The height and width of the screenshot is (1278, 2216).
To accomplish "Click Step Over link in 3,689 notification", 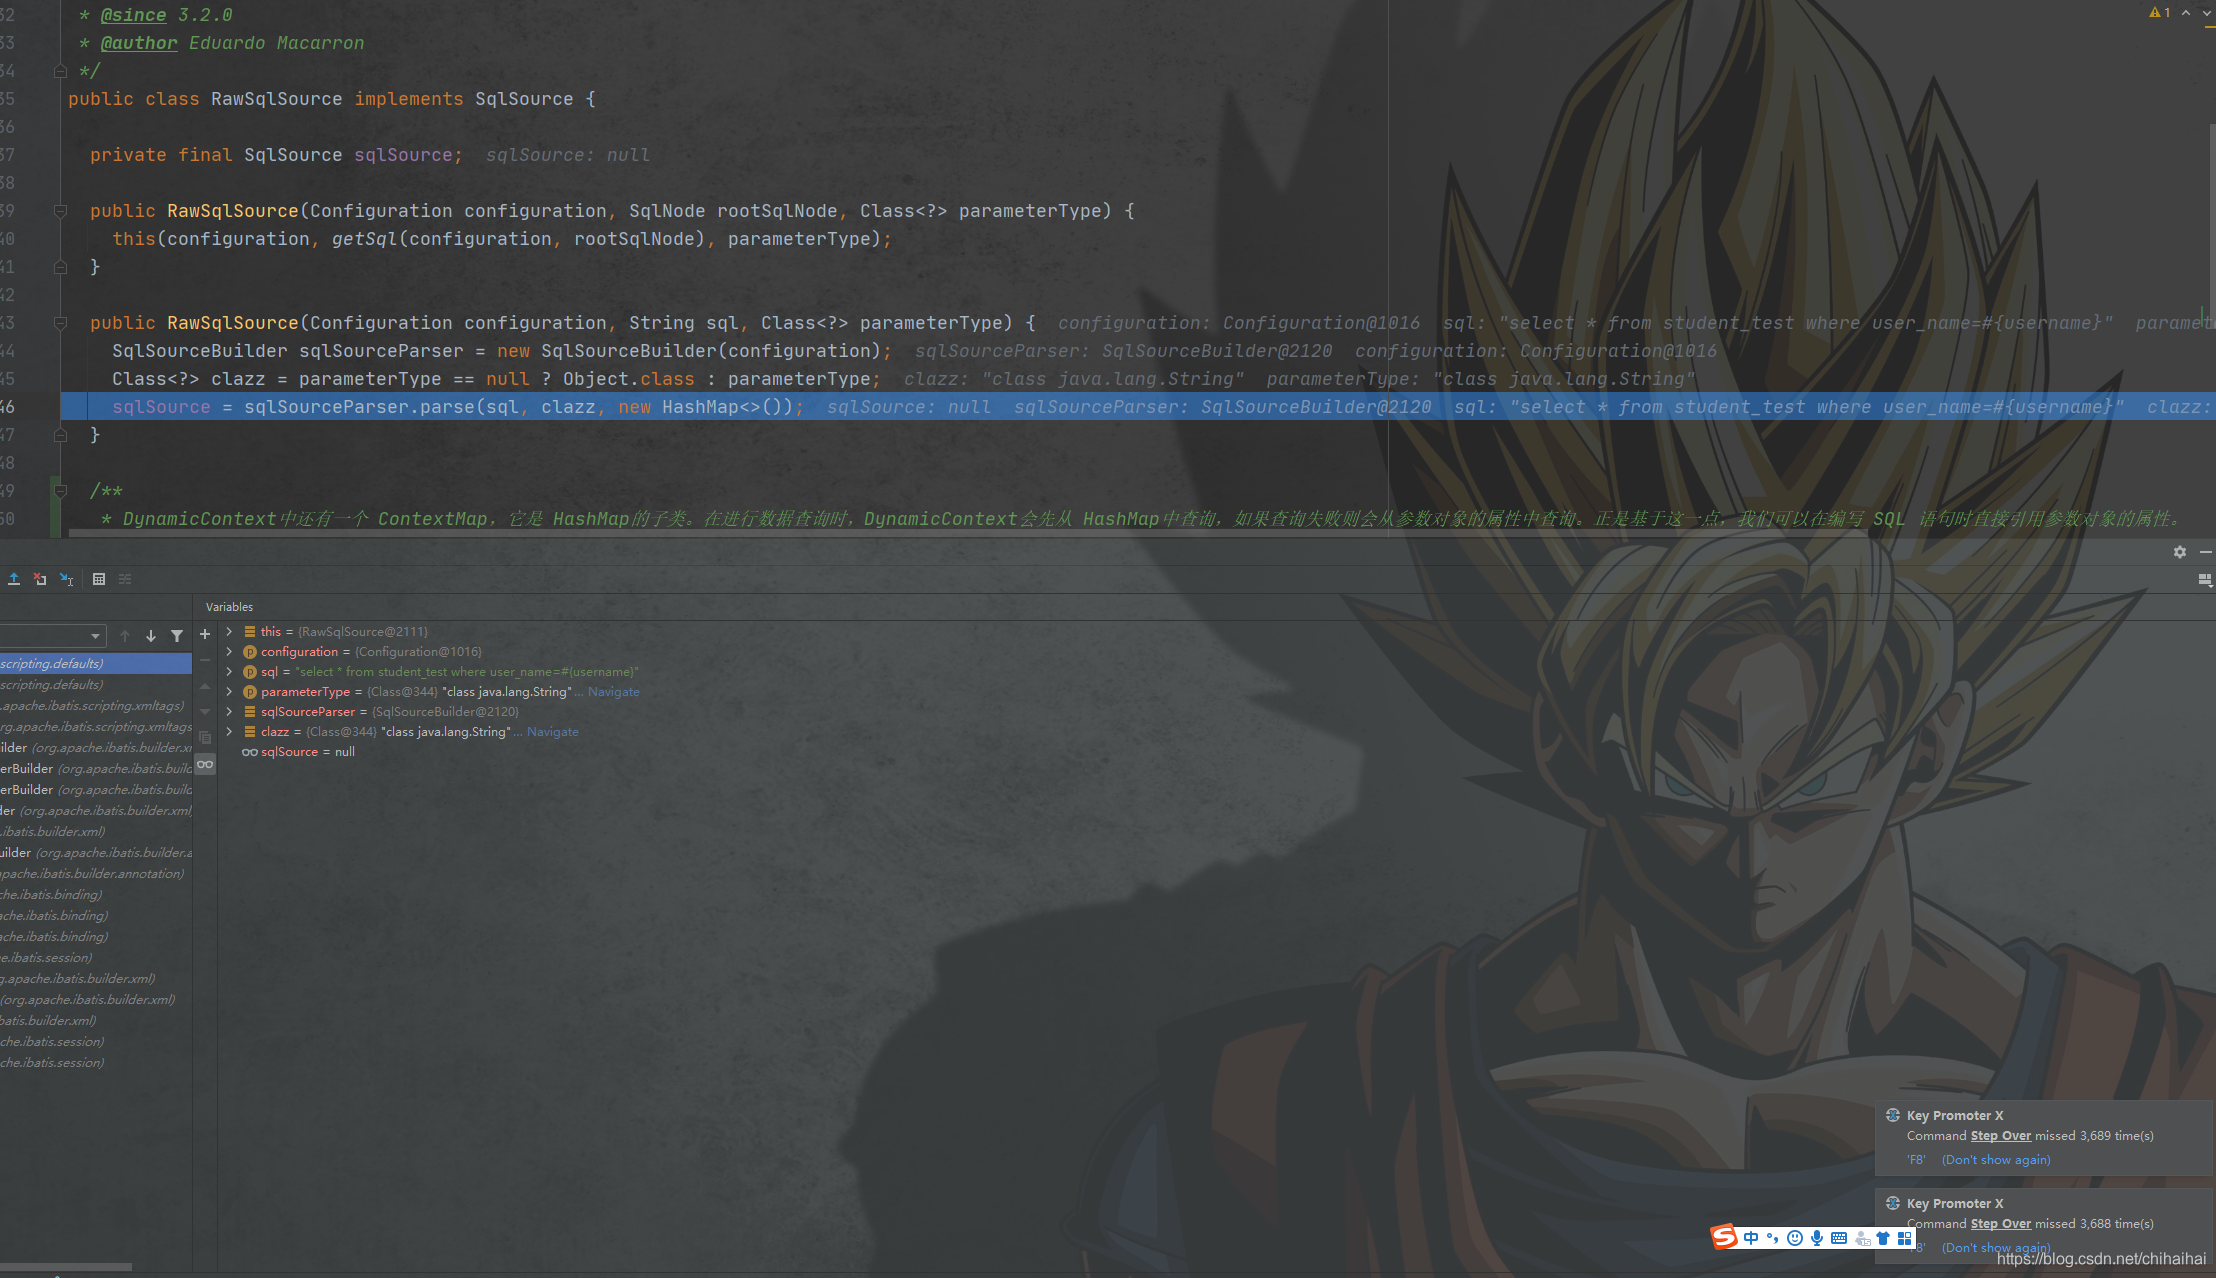I will 2001,1136.
